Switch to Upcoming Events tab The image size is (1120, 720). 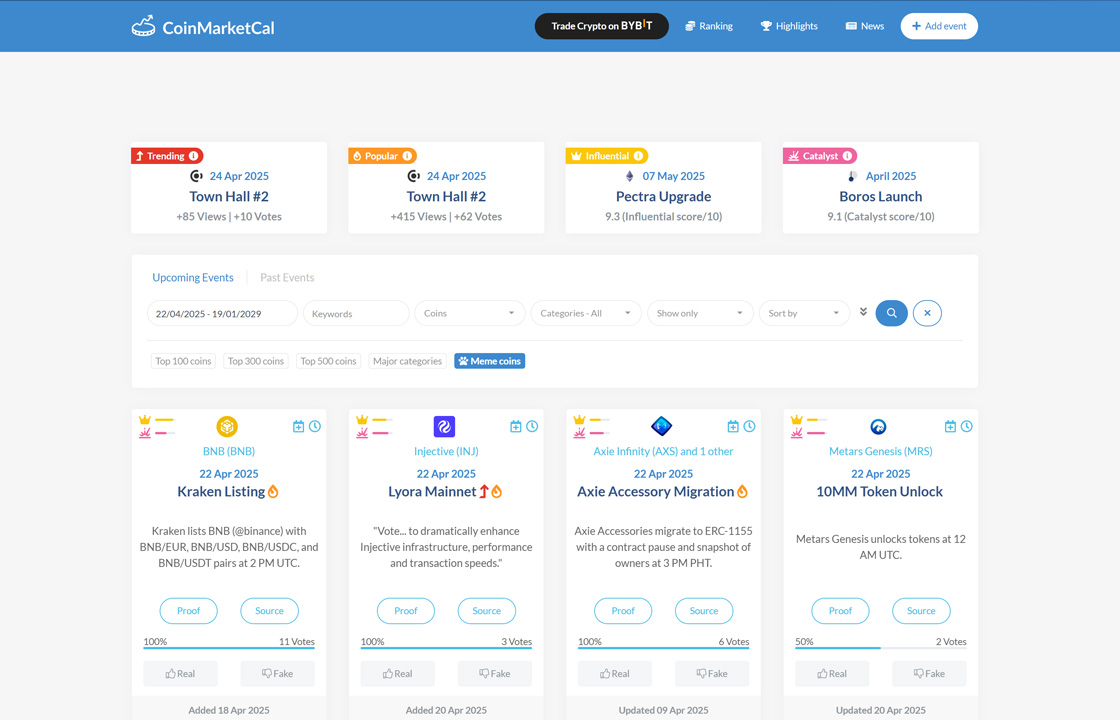click(193, 277)
